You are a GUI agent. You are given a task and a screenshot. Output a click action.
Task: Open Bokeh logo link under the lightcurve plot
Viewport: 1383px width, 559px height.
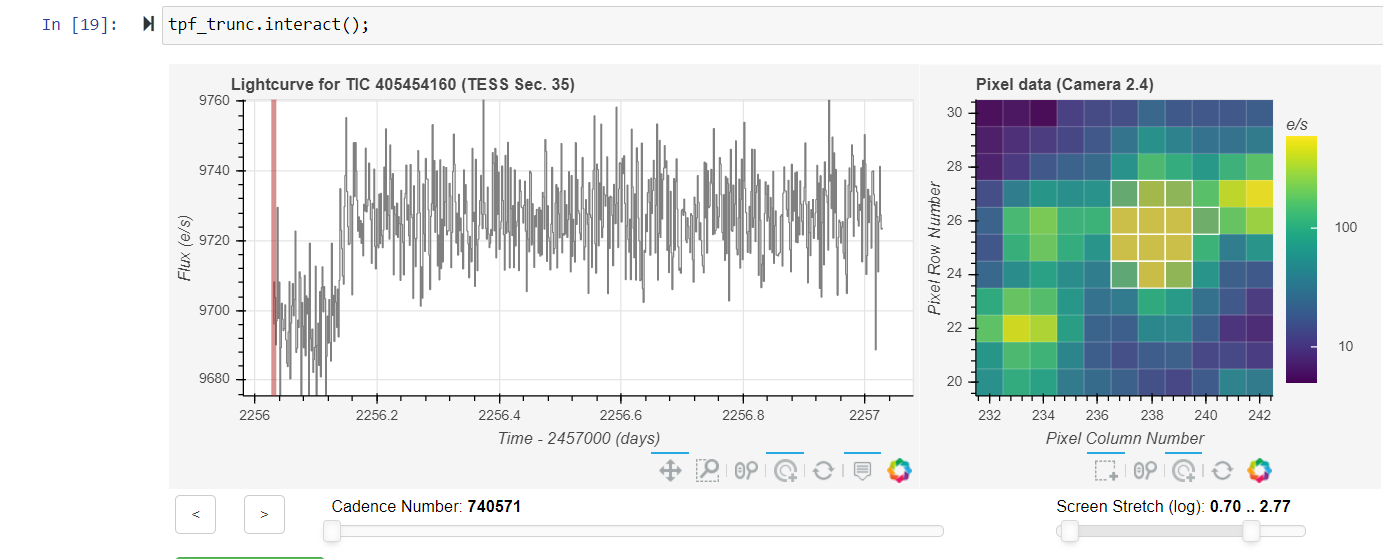click(900, 470)
